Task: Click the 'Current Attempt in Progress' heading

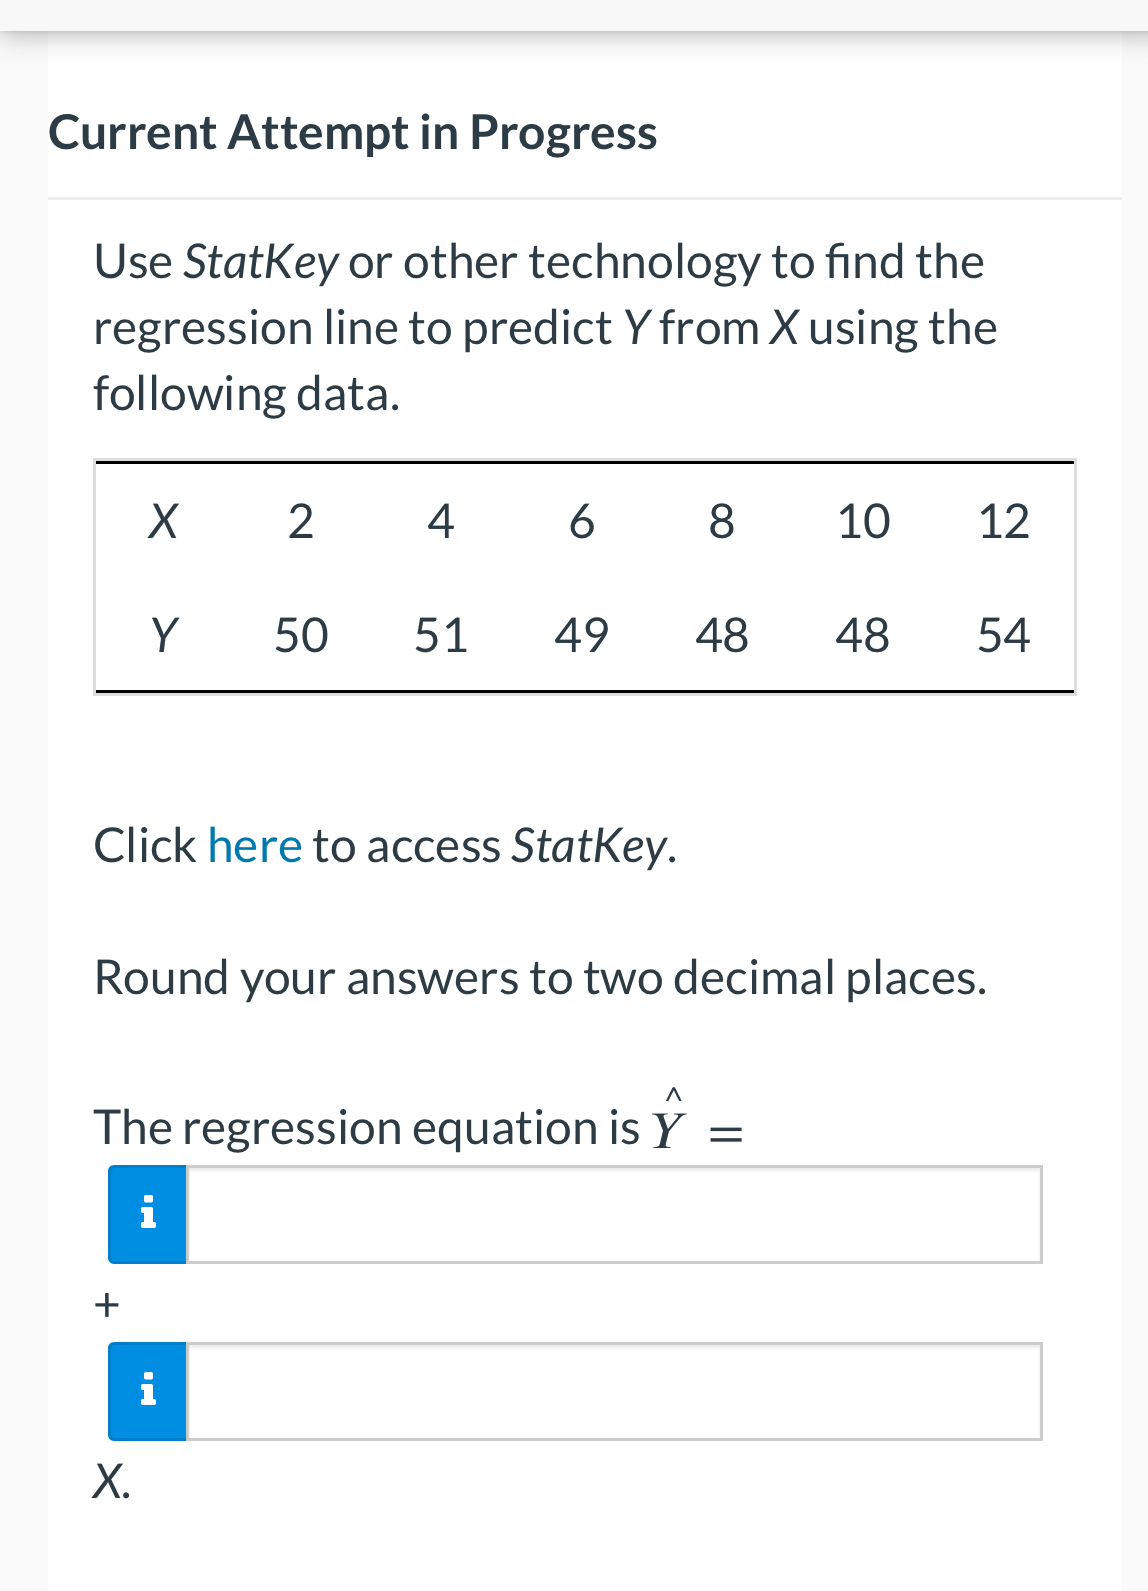Action: (353, 131)
